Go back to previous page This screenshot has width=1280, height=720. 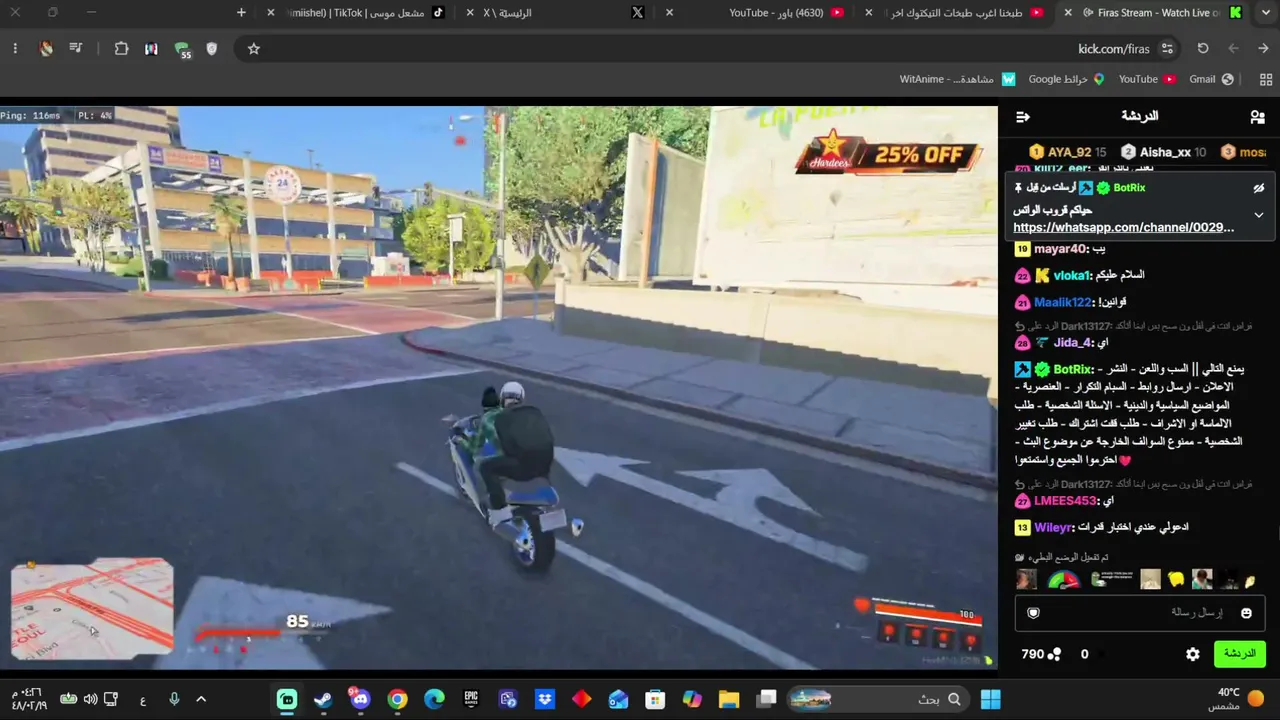1263,48
